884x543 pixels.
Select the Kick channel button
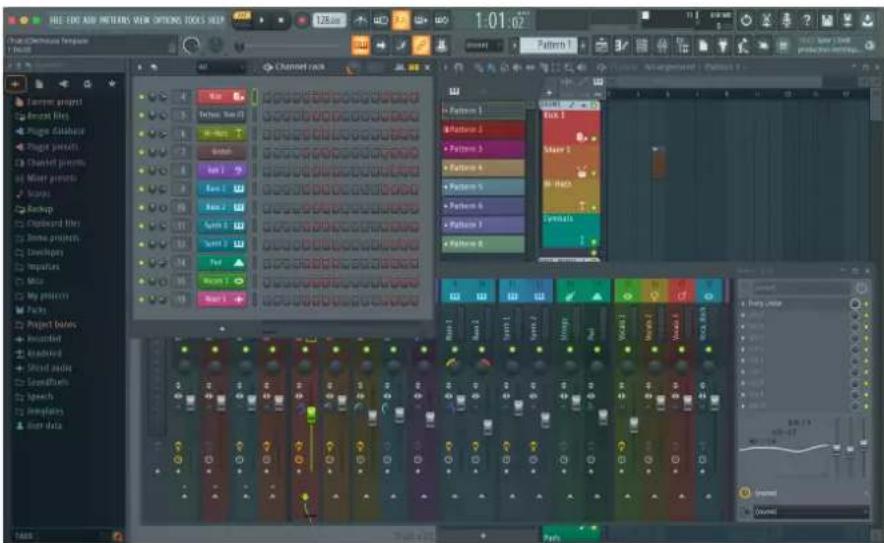[221, 96]
